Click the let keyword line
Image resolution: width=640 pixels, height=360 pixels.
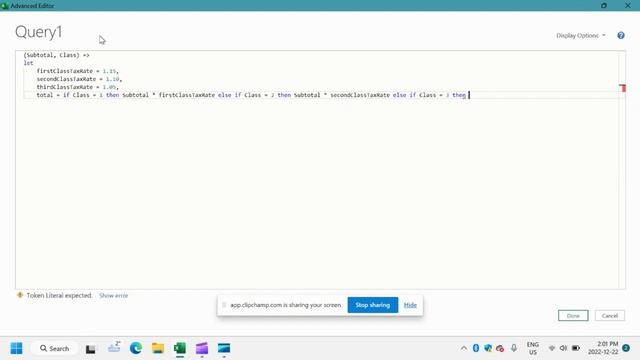pos(28,63)
